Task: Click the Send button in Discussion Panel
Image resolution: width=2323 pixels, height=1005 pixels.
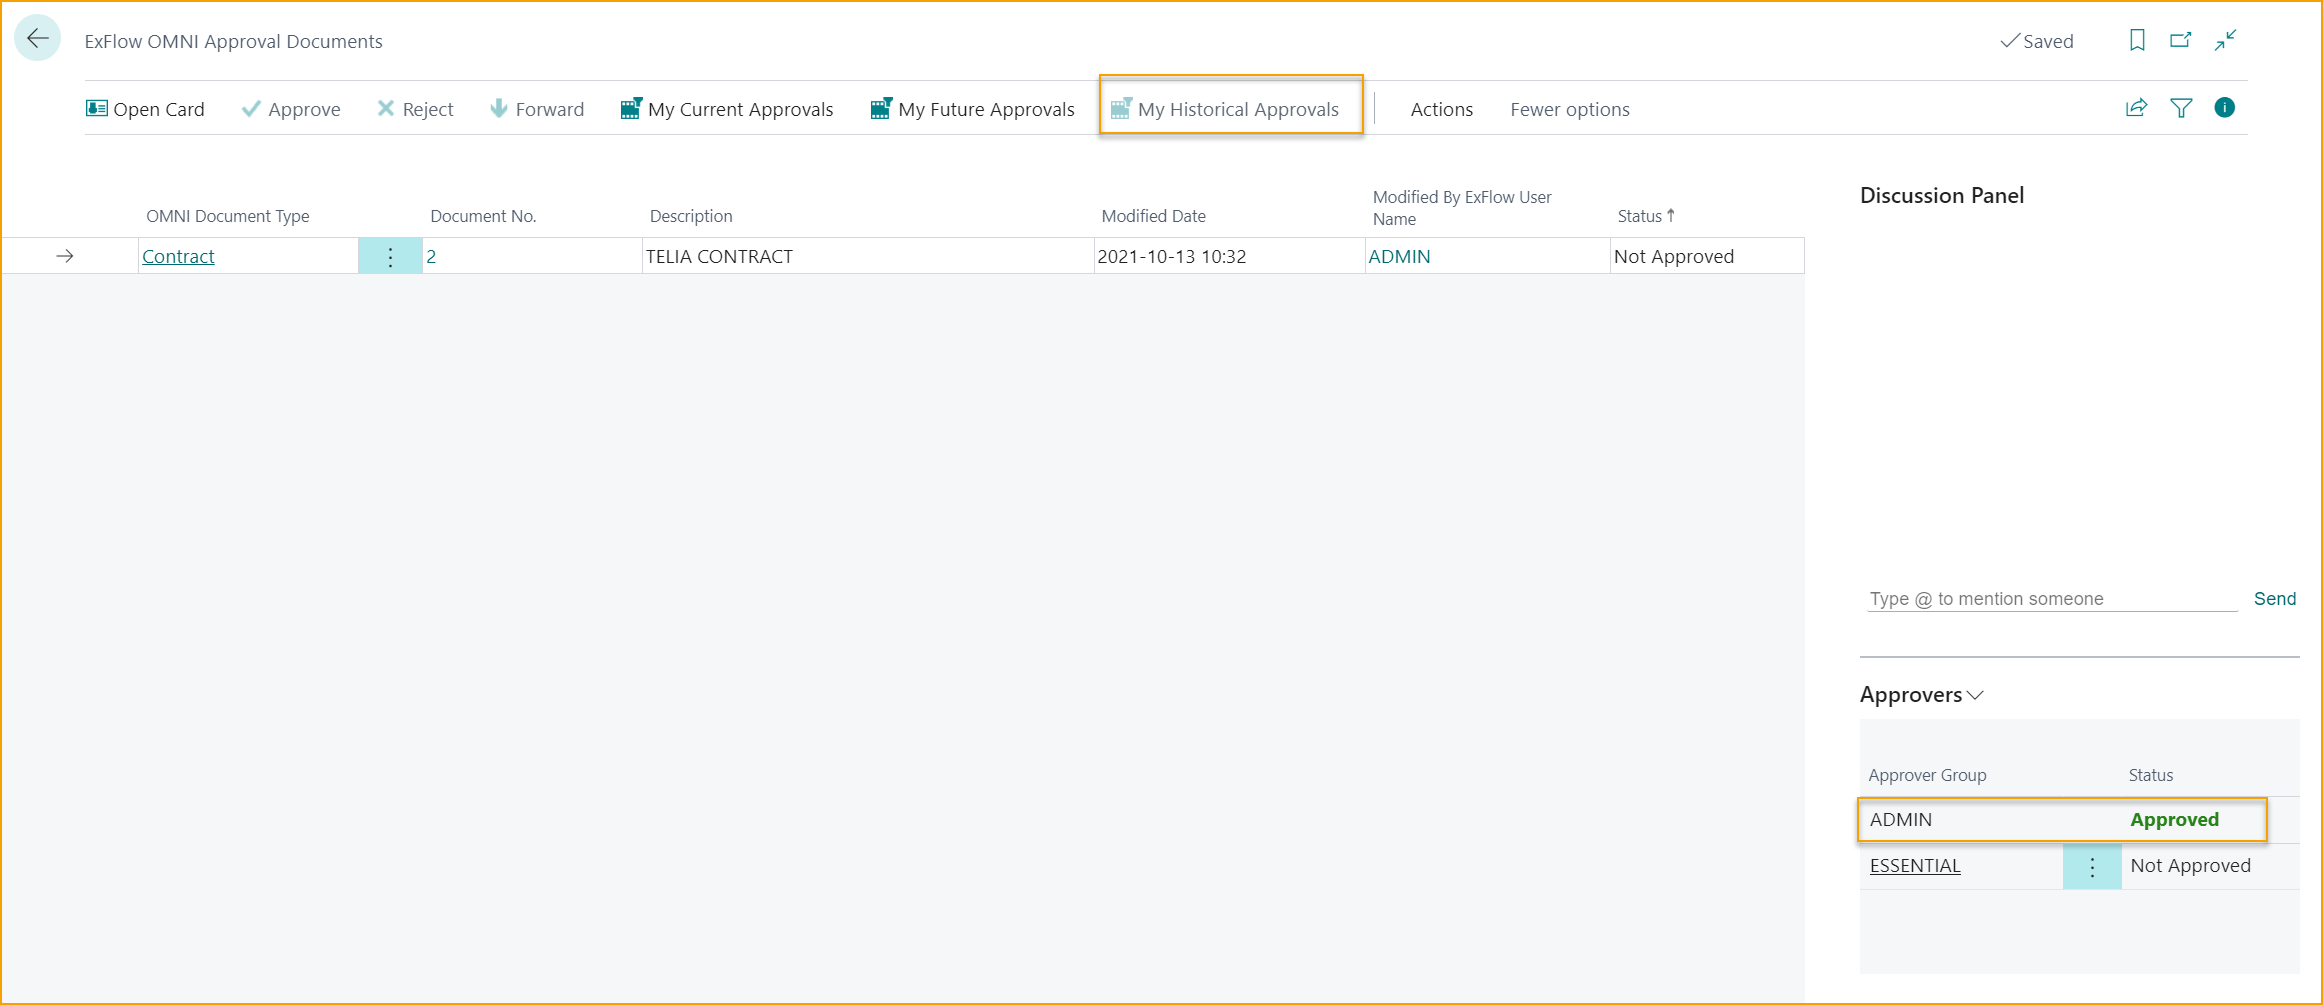Action: point(2275,598)
